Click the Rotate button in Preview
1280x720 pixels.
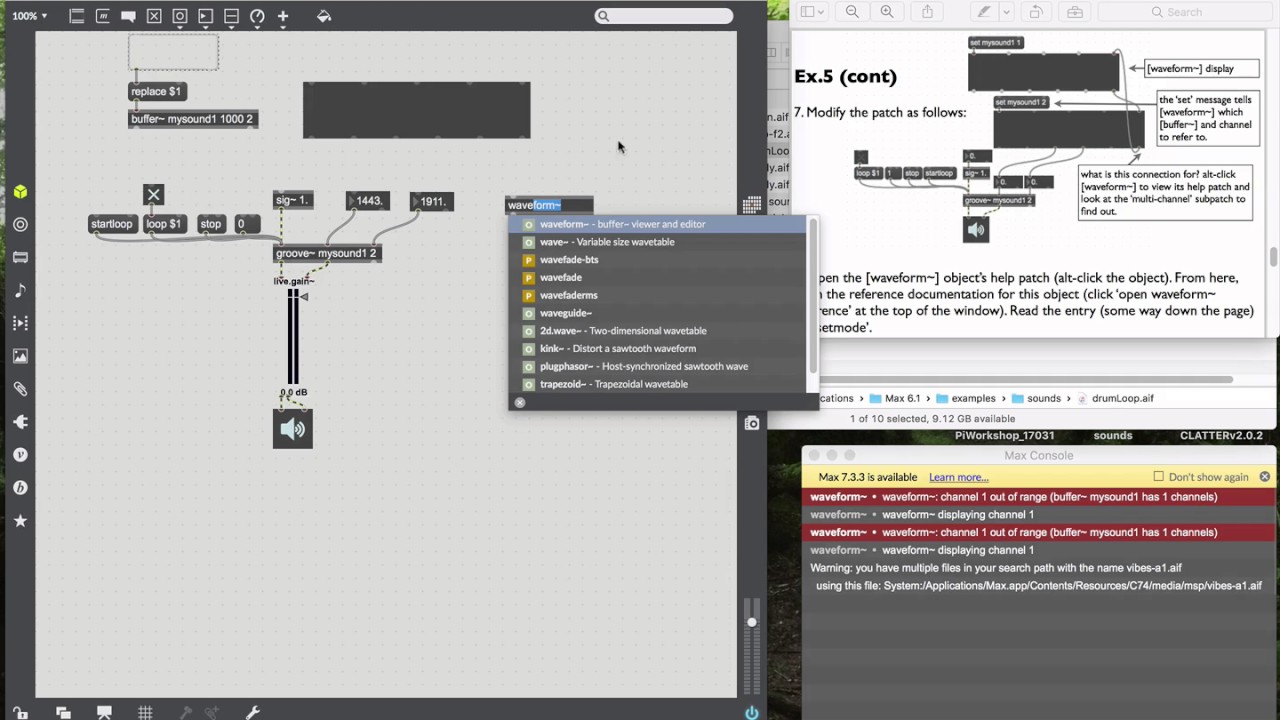click(x=1036, y=12)
